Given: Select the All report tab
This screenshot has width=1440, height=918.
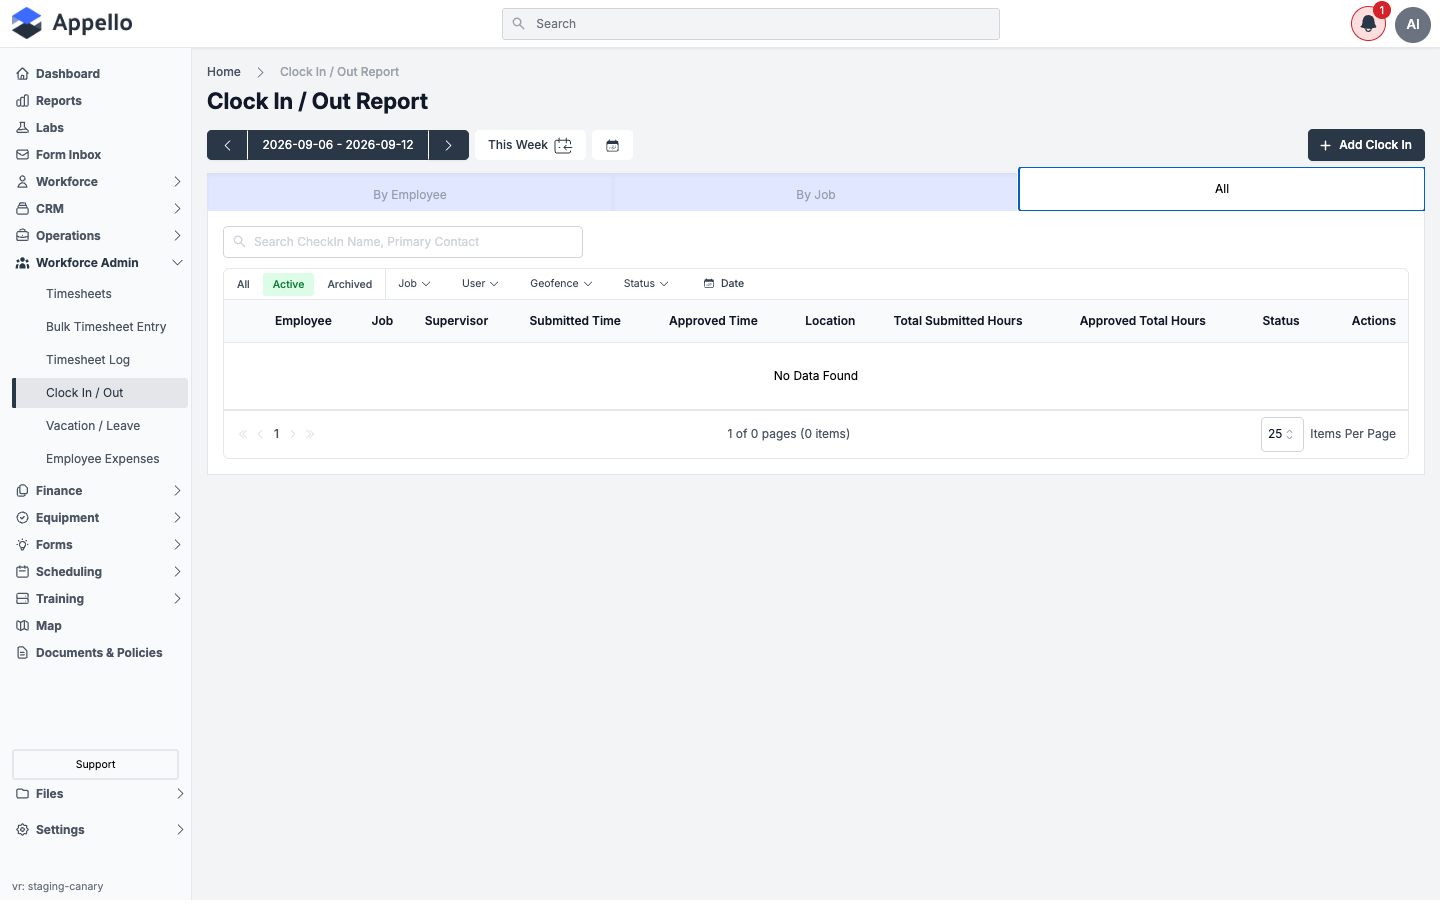Looking at the screenshot, I should [1221, 189].
